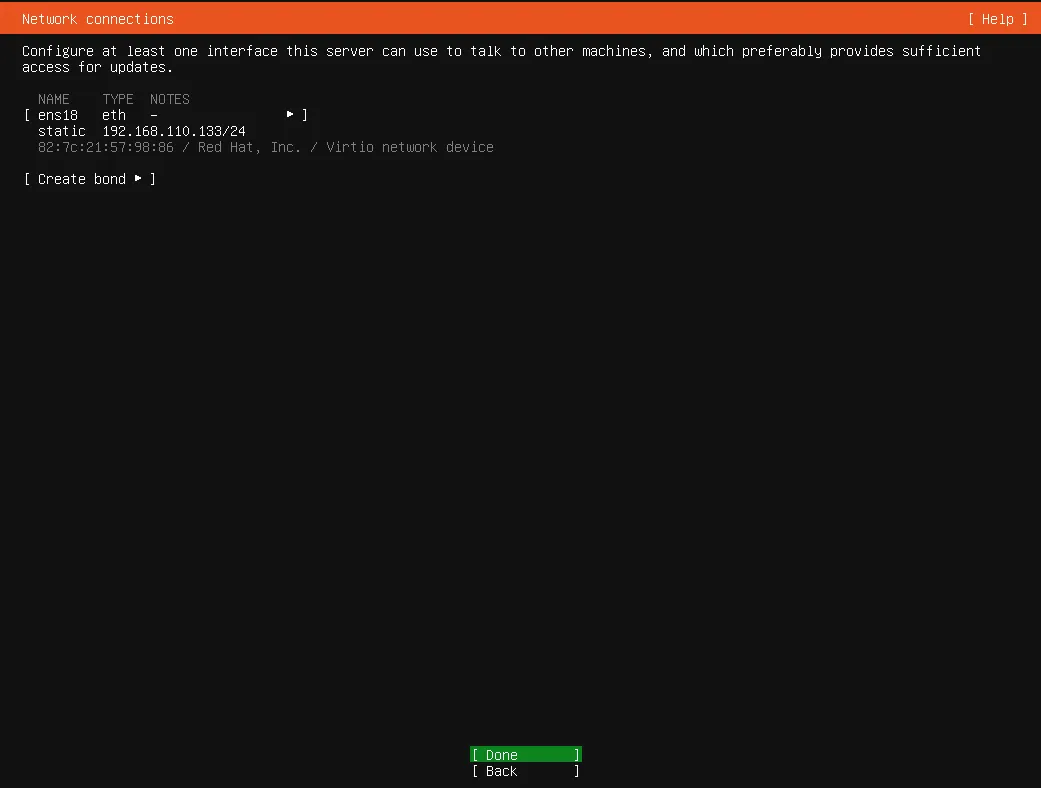Viewport: 1041px width, 788px height.
Task: Select the static configuration row
Action: point(61,130)
